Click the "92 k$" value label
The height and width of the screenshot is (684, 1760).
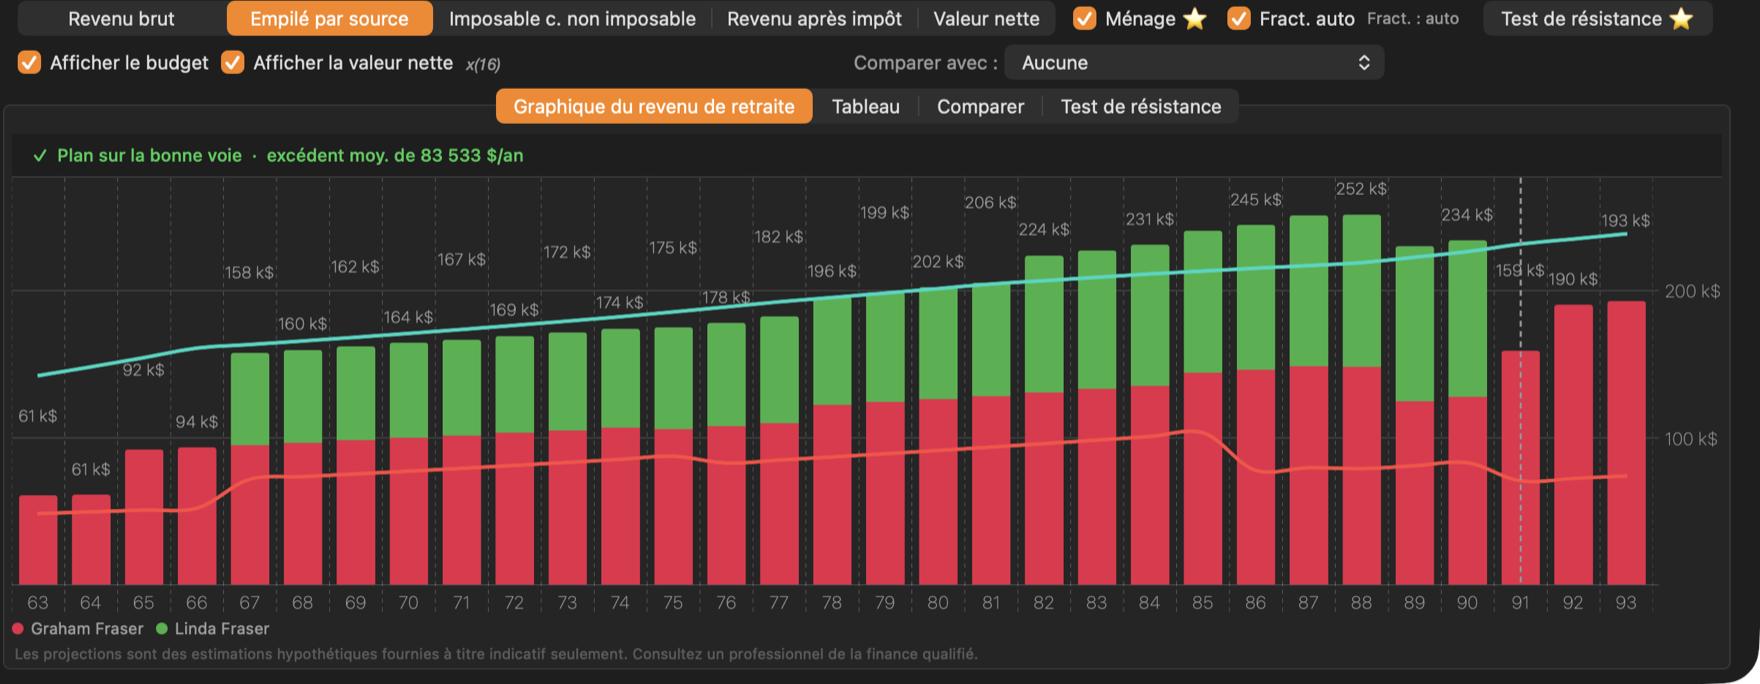click(143, 370)
